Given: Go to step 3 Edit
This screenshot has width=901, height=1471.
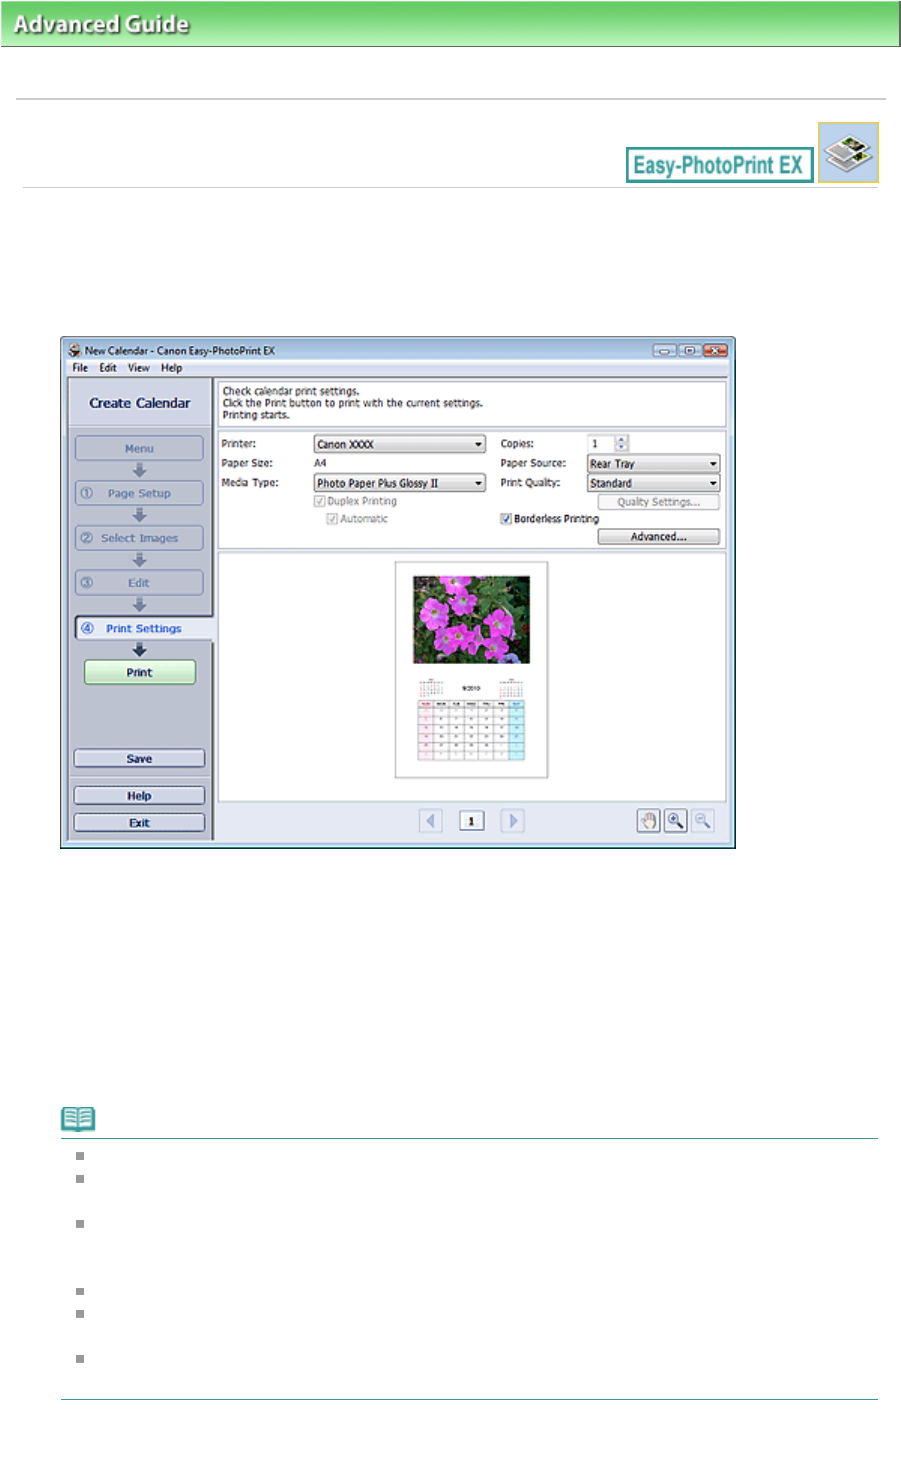Looking at the screenshot, I should [139, 583].
